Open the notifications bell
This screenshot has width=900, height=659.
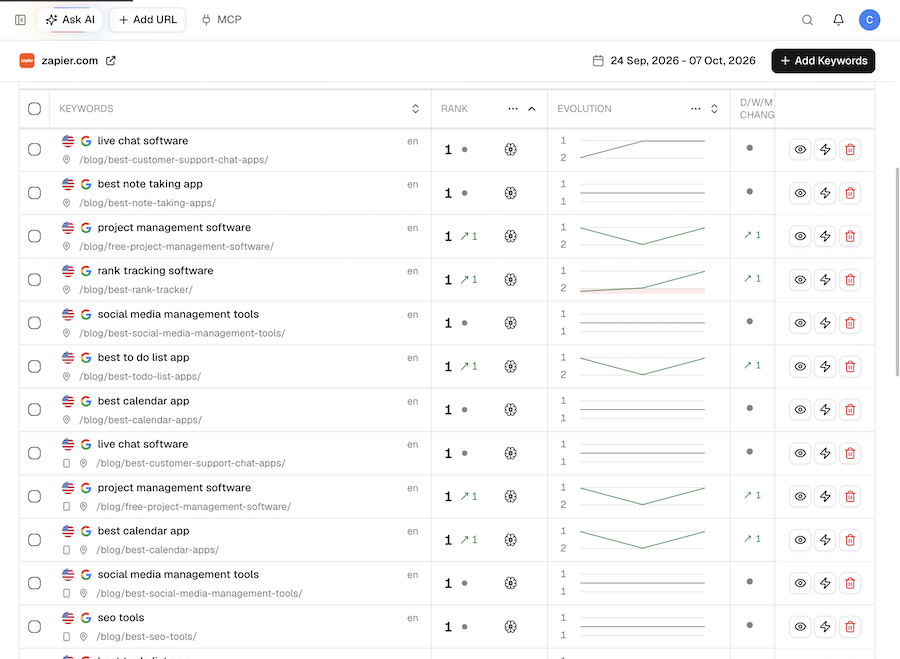pyautogui.click(x=838, y=20)
